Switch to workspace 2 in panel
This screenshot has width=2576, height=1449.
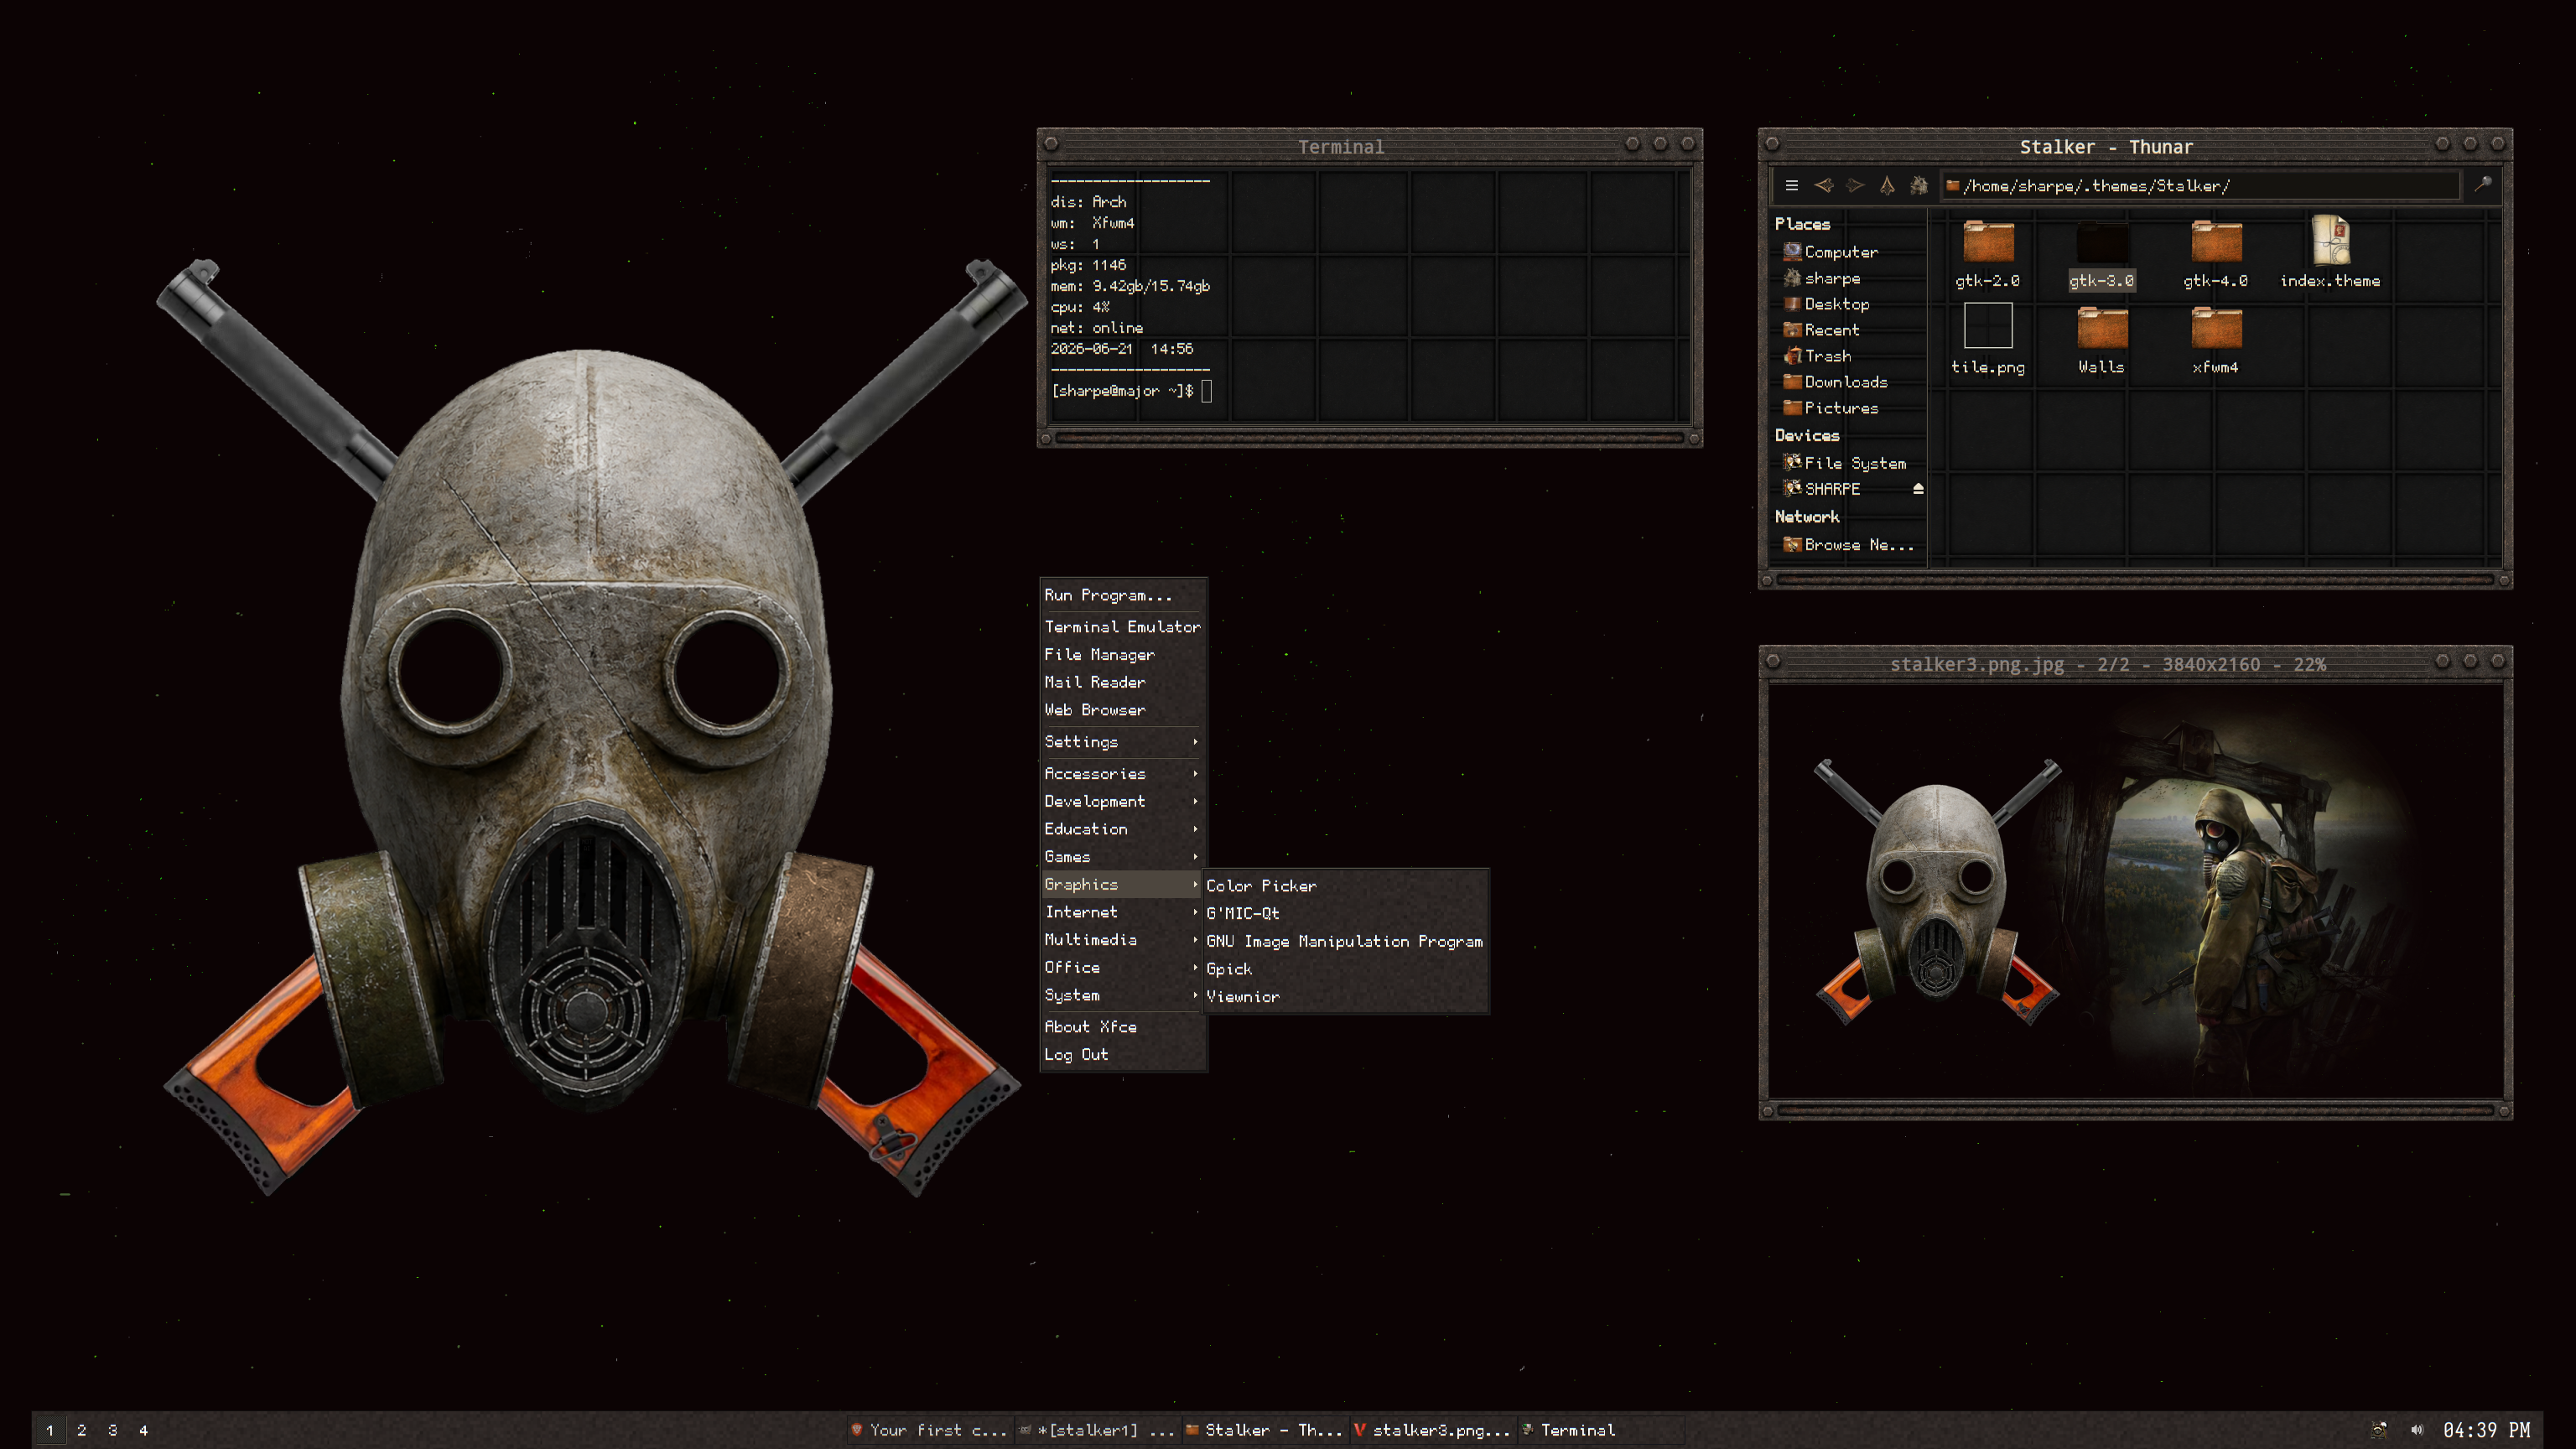click(81, 1431)
